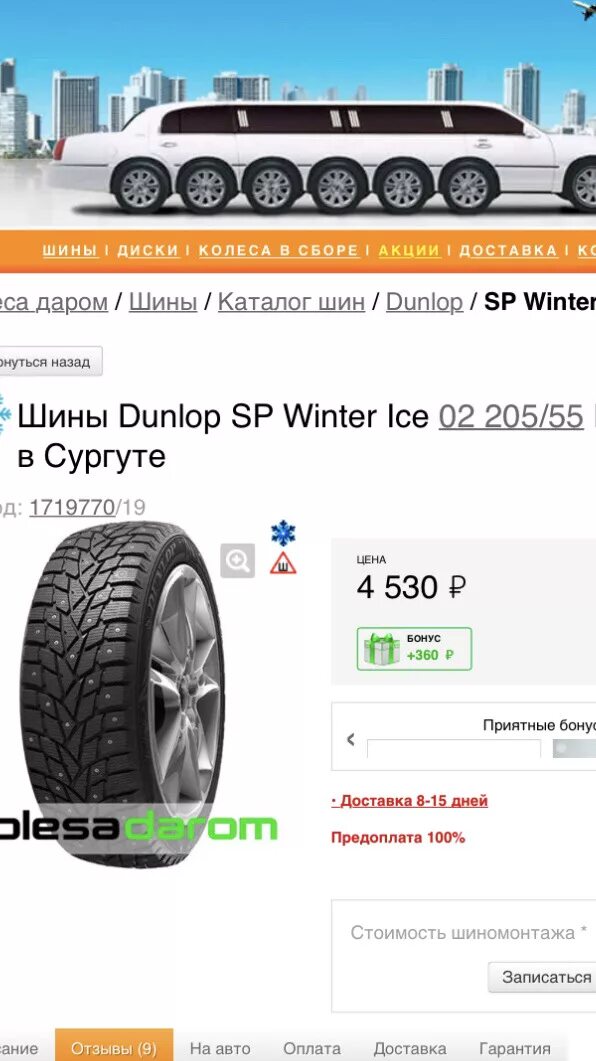
Task: Open the КОЛЕСА В СБОРЕ menu item
Action: (x=279, y=250)
